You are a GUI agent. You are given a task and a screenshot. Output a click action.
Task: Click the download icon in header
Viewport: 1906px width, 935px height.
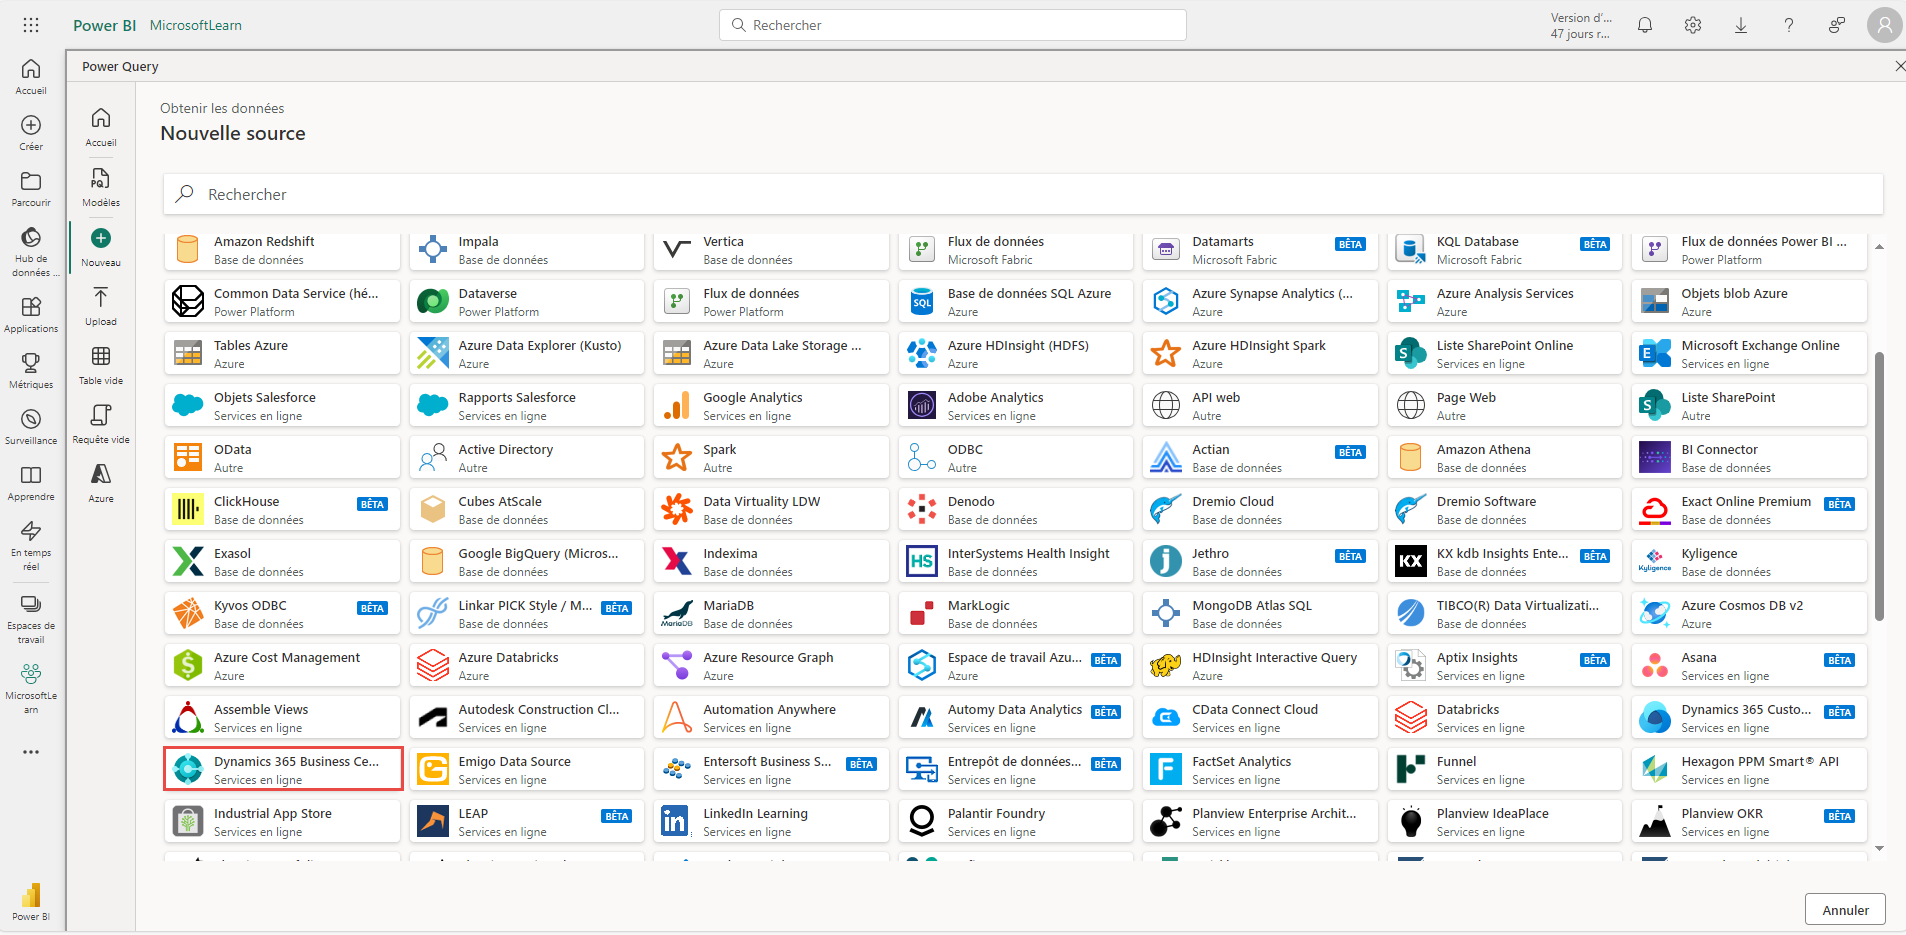click(x=1741, y=25)
